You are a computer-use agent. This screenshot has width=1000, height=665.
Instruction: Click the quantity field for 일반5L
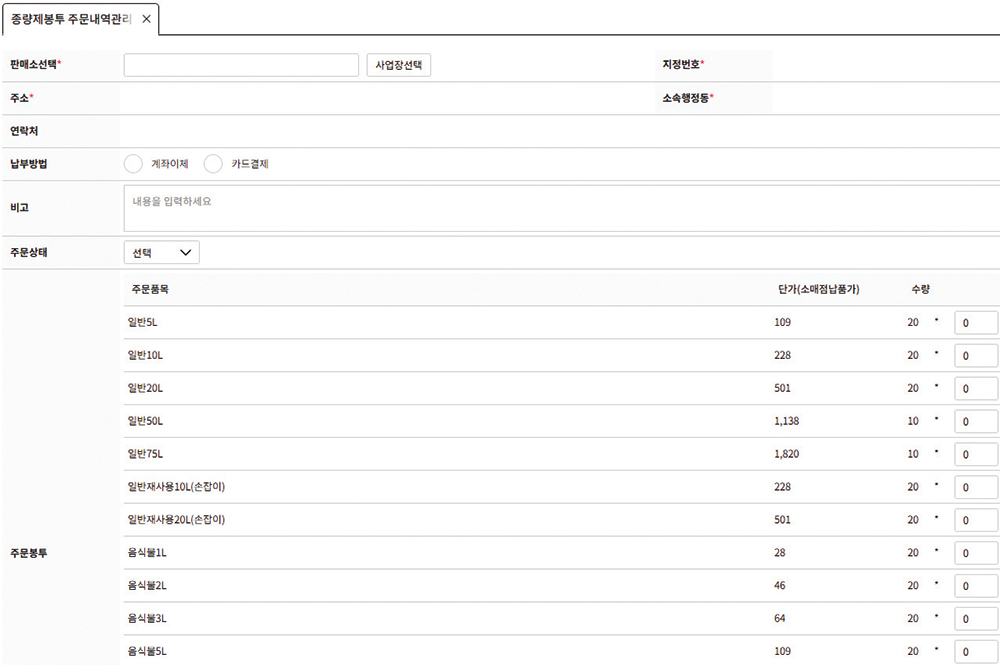tap(975, 323)
